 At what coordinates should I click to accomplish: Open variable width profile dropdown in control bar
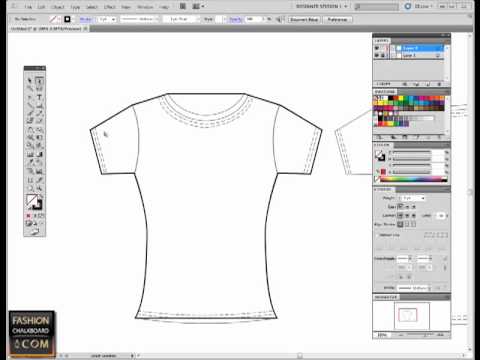pos(157,19)
